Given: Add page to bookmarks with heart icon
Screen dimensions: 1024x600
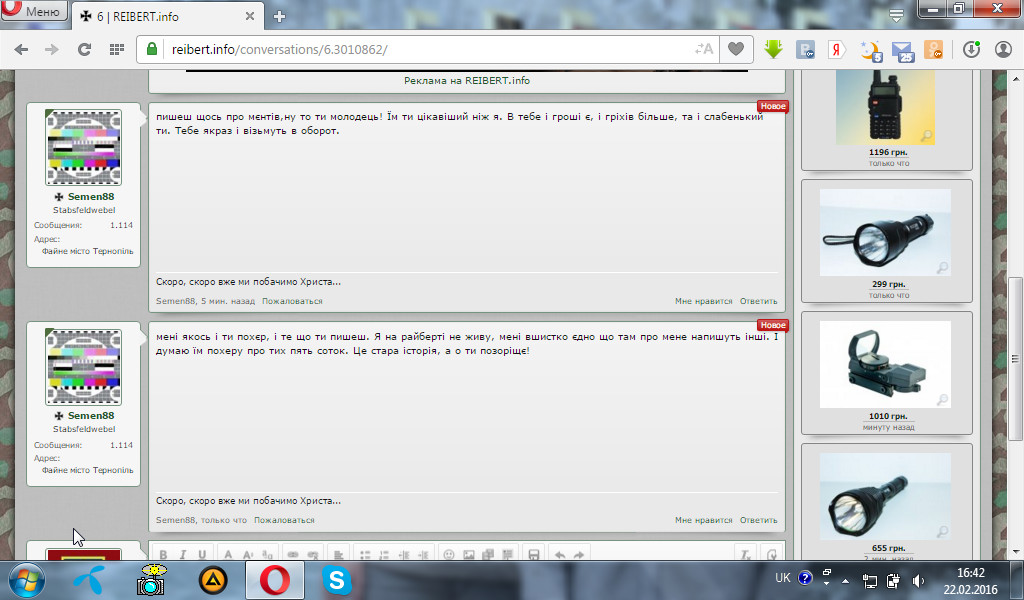Looking at the screenshot, I should point(736,49).
